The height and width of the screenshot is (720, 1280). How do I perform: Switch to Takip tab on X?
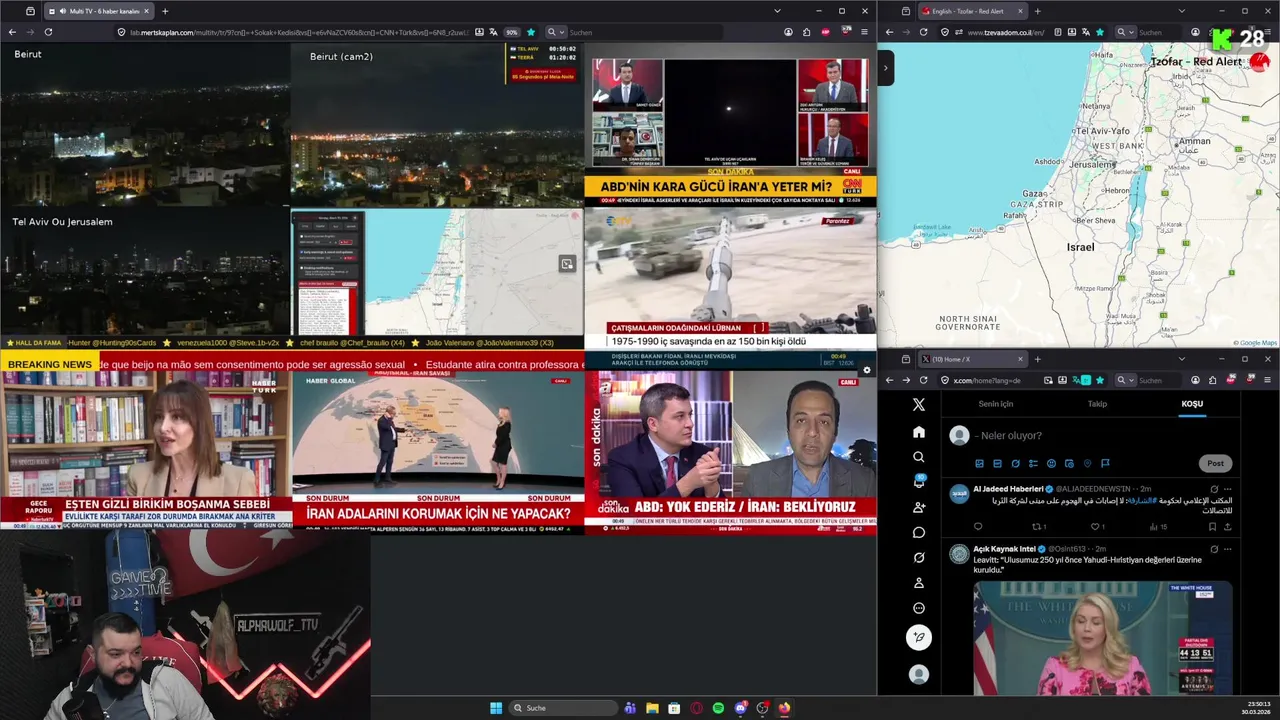pos(1097,404)
